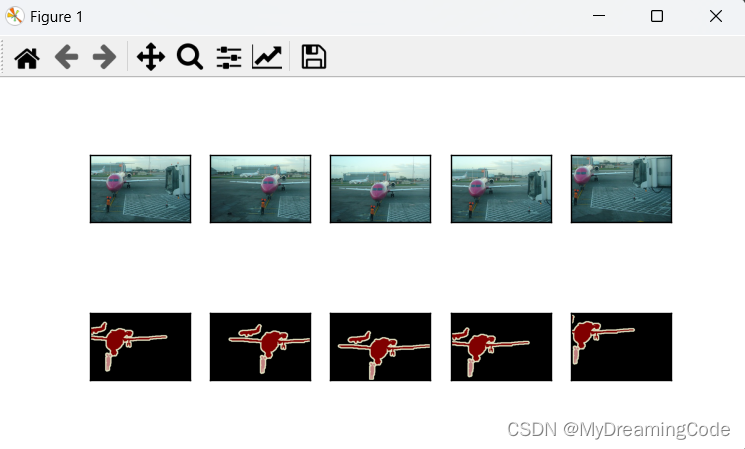Click the second airplane photo in top row
The width and height of the screenshot is (745, 449).
click(x=260, y=189)
